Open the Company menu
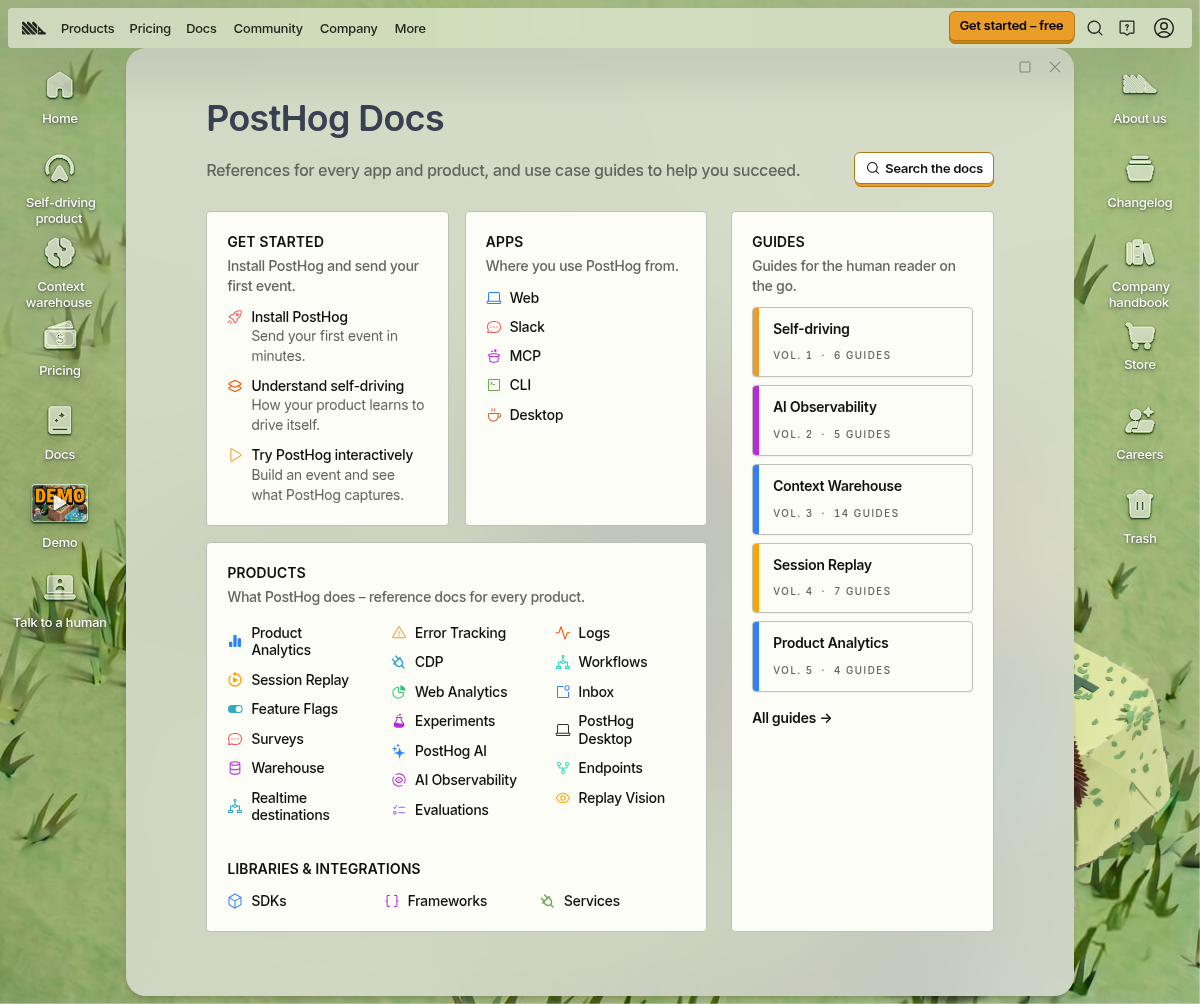 (349, 28)
